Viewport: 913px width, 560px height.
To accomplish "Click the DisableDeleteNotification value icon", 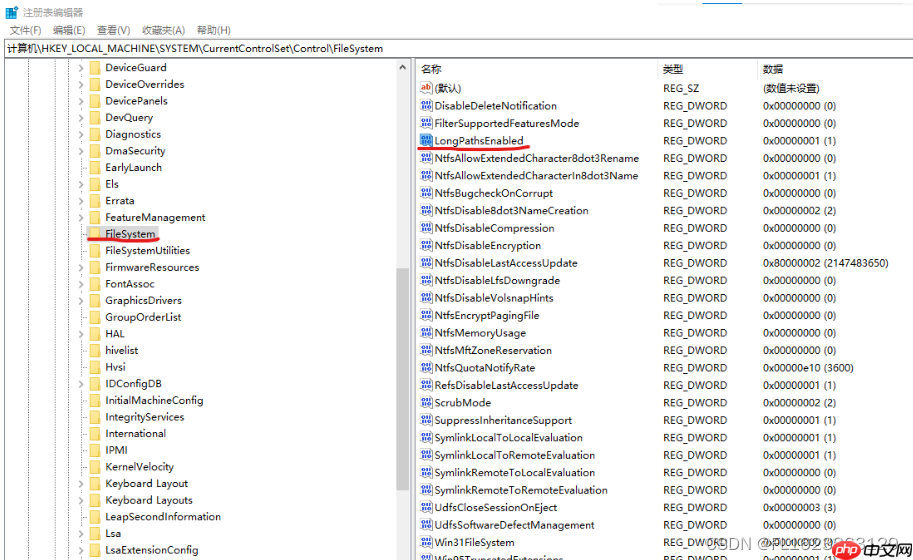I will tap(426, 105).
